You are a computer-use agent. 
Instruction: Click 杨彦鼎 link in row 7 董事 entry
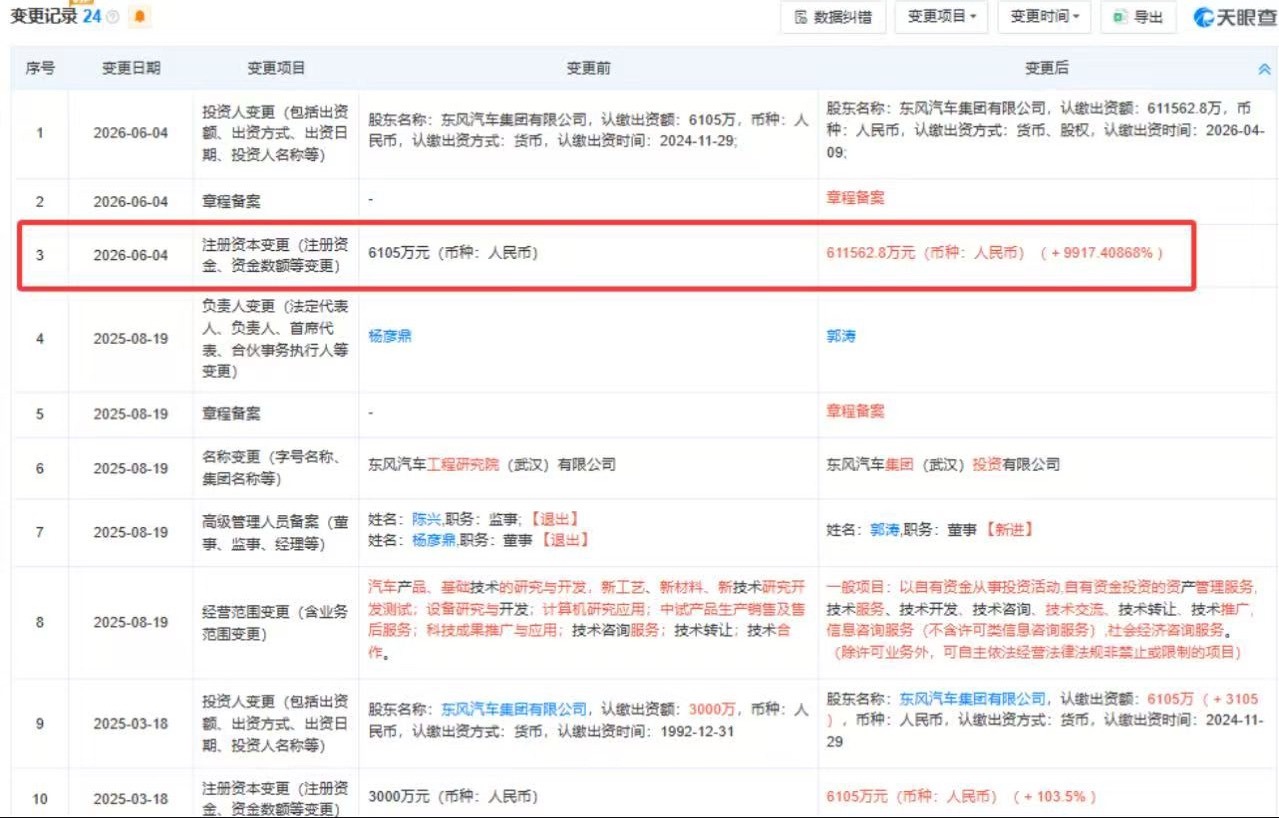pyautogui.click(x=435, y=539)
